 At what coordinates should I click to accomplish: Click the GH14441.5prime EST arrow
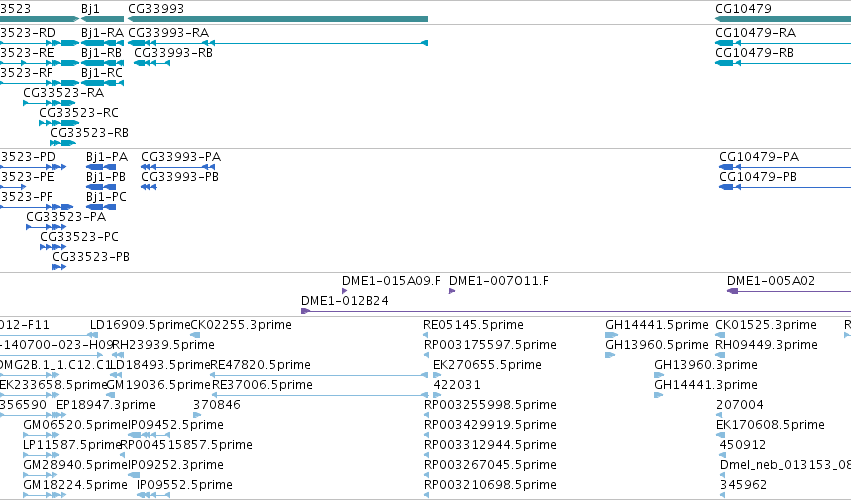612,335
